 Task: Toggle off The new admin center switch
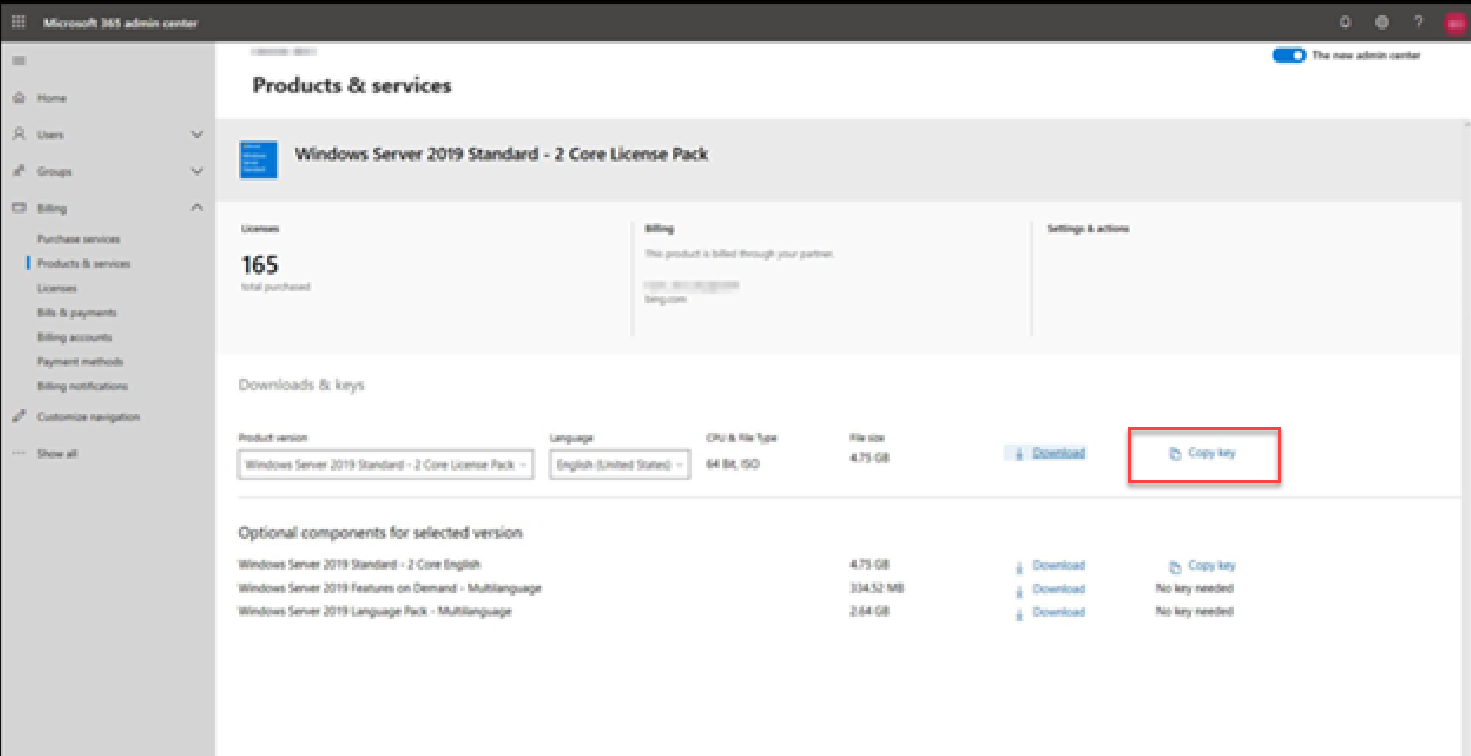click(1290, 55)
